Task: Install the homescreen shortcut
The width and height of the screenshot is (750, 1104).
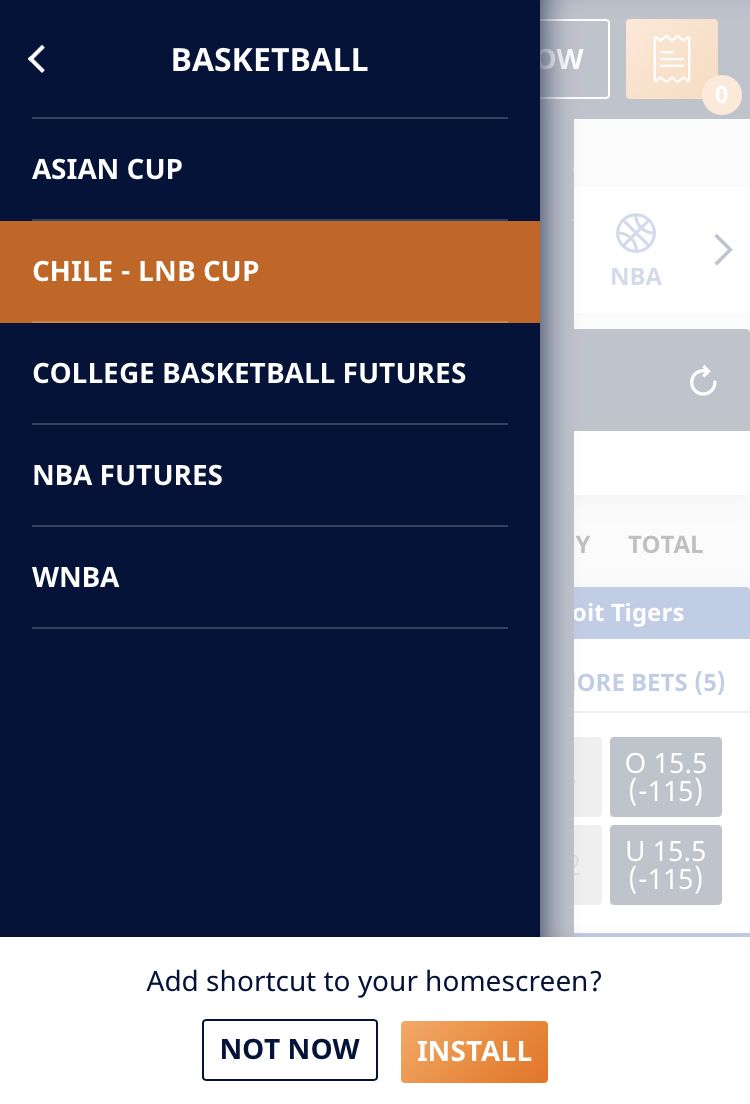Action: click(x=474, y=1051)
